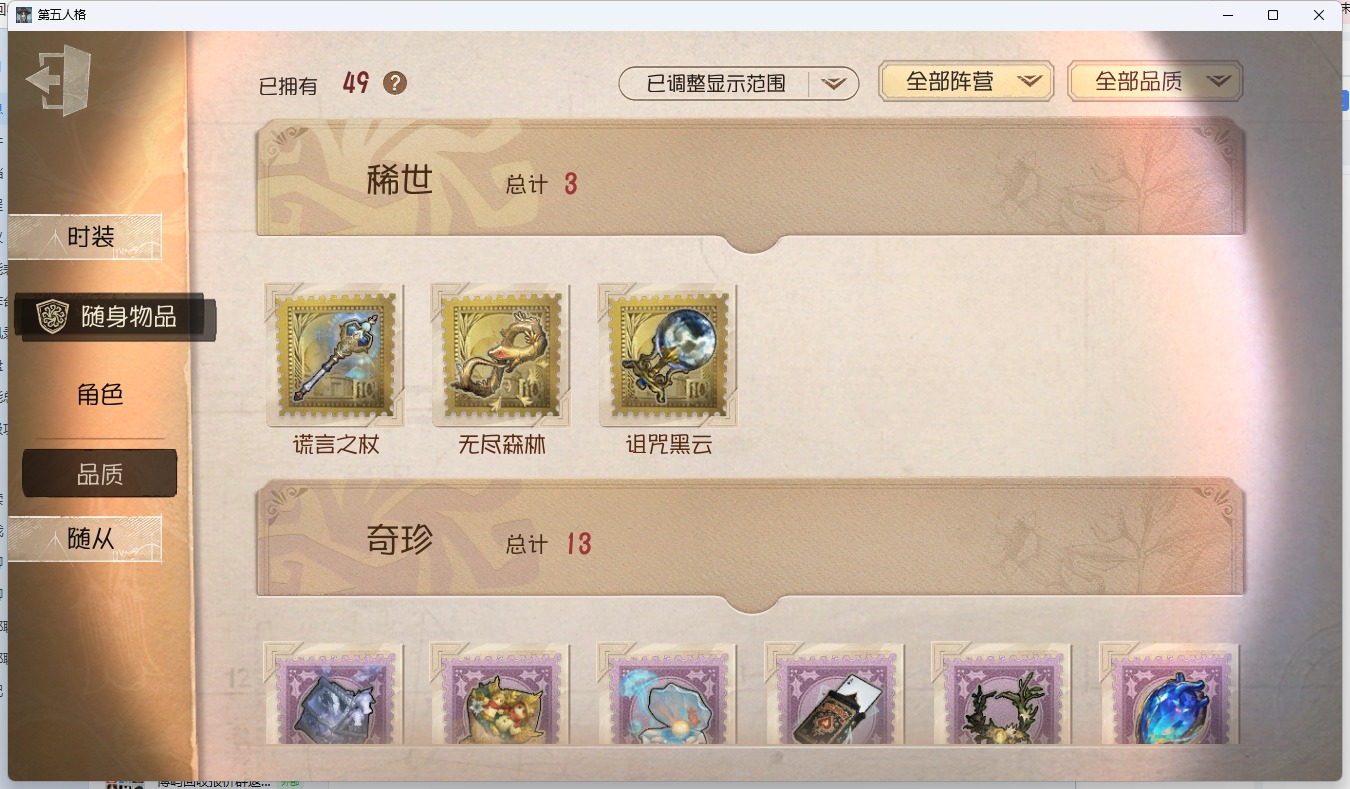Viewport: 1350px width, 789px height.
Task: Pick the flower bouquet accessory
Action: pos(500,693)
